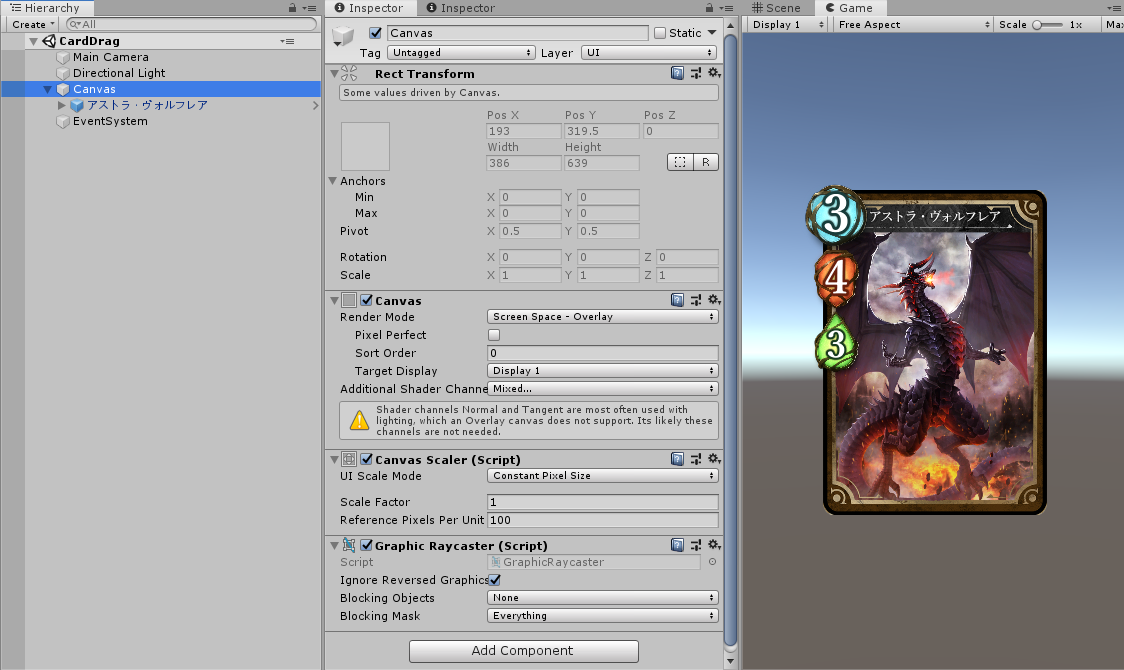
Task: Open Canvas Scaler preset icon
Action: point(696,459)
